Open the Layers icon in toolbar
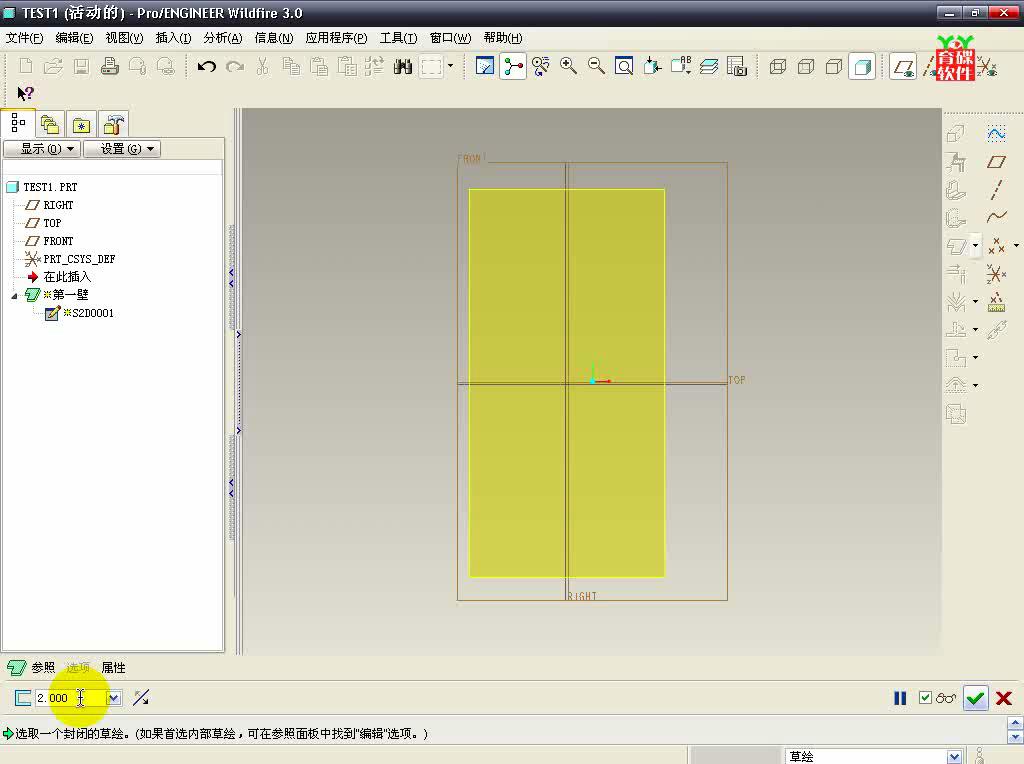The height and width of the screenshot is (764, 1024). click(709, 66)
